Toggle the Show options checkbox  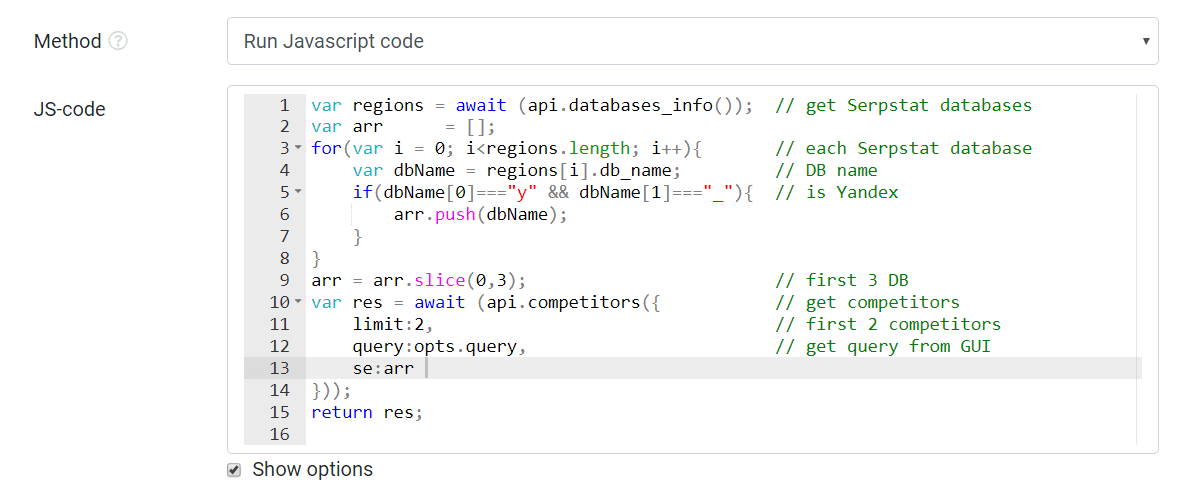pos(234,470)
